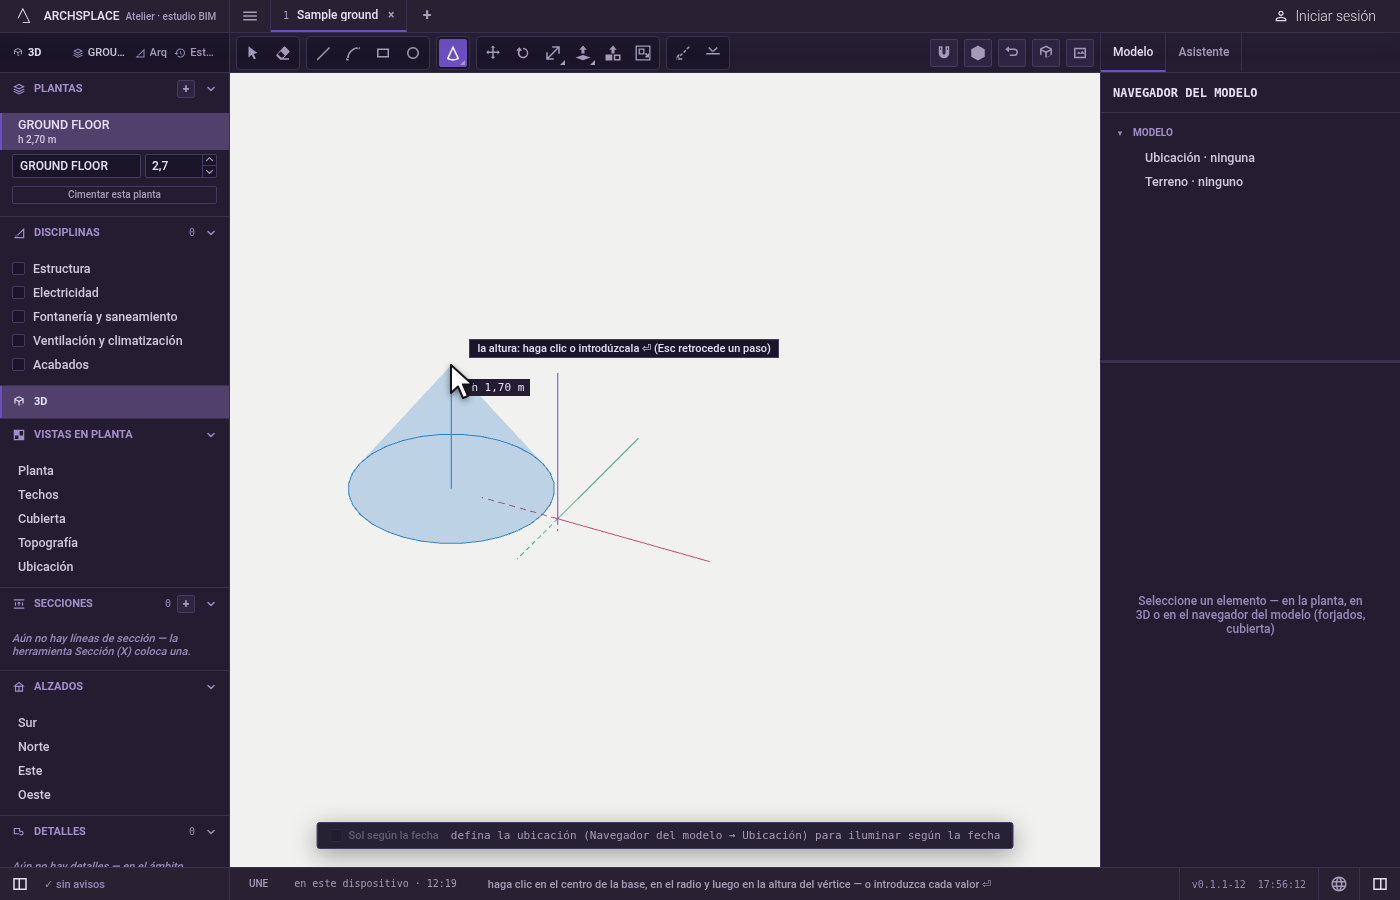Click Iniciar sesión link
1400x900 pixels.
point(1325,16)
